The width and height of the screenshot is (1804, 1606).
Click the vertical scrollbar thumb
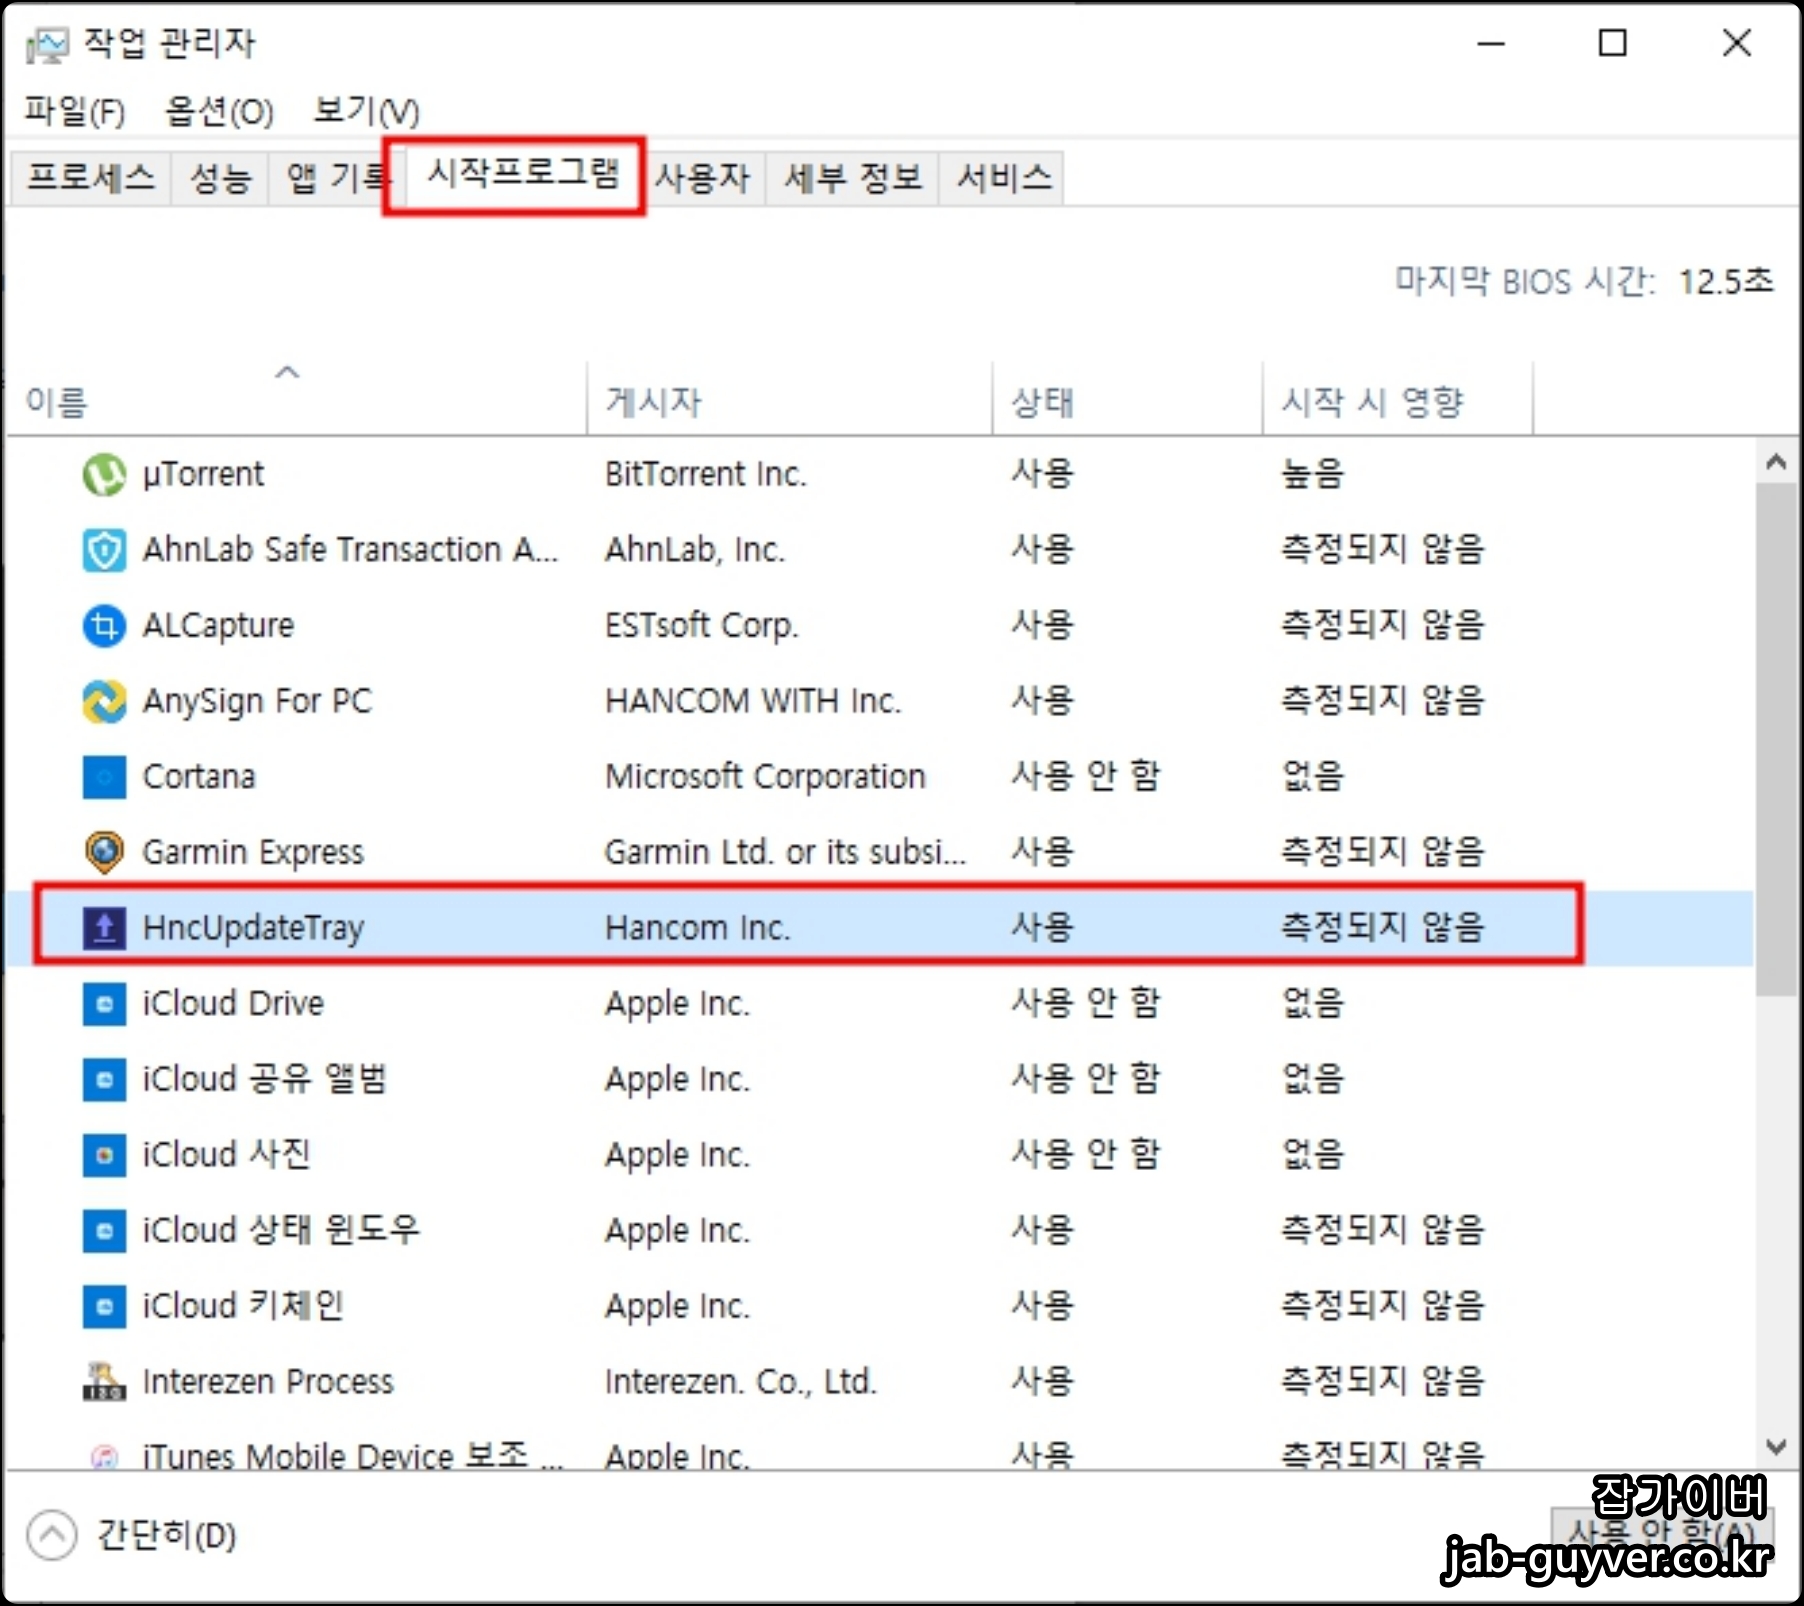click(1776, 740)
